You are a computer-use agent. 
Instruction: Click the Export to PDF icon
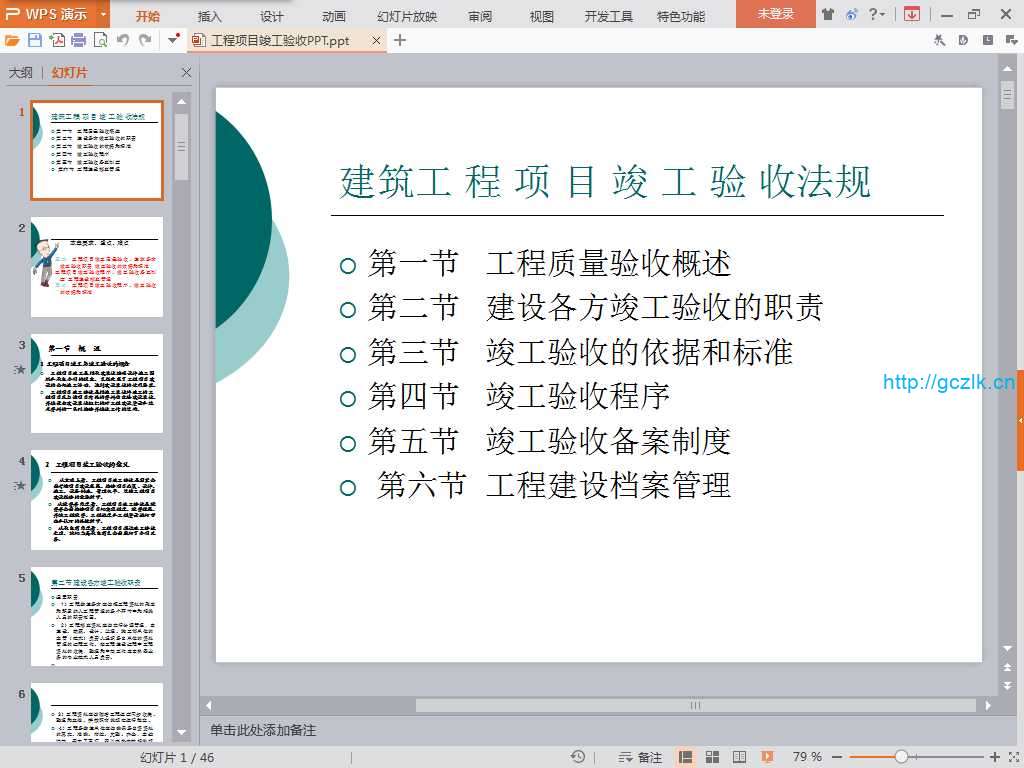(57, 40)
